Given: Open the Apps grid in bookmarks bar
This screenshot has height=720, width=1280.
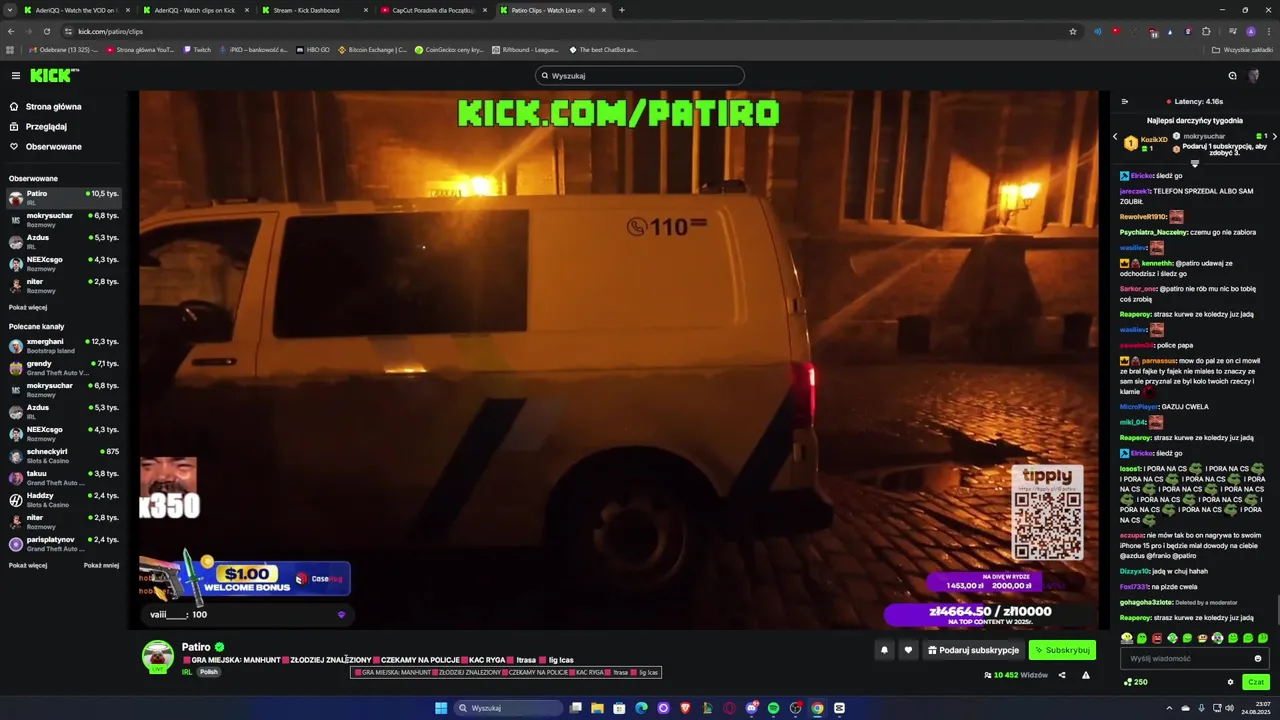Looking at the screenshot, I should coord(10,49).
